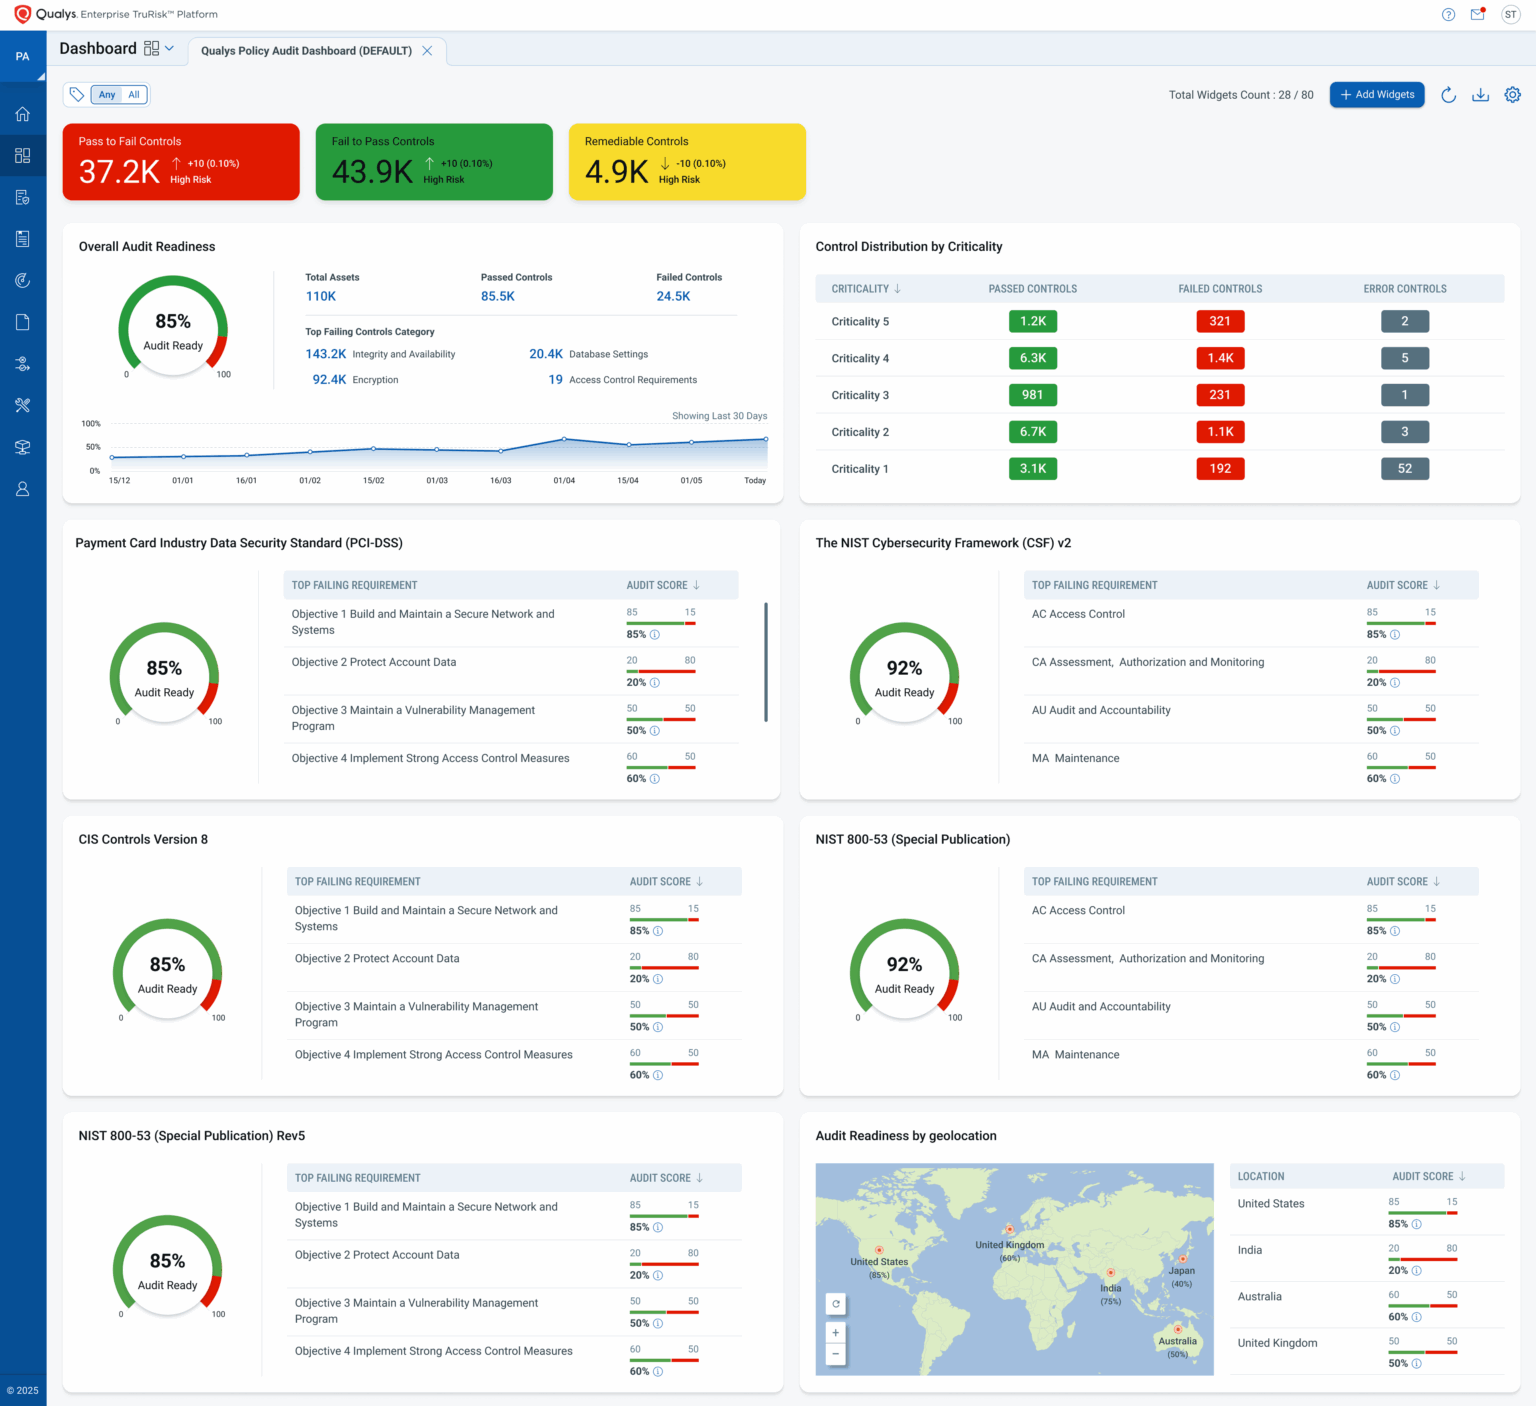The width and height of the screenshot is (1536, 1406).
Task: Select the Qualys Policy Audit Dashboard tab
Action: click(305, 50)
